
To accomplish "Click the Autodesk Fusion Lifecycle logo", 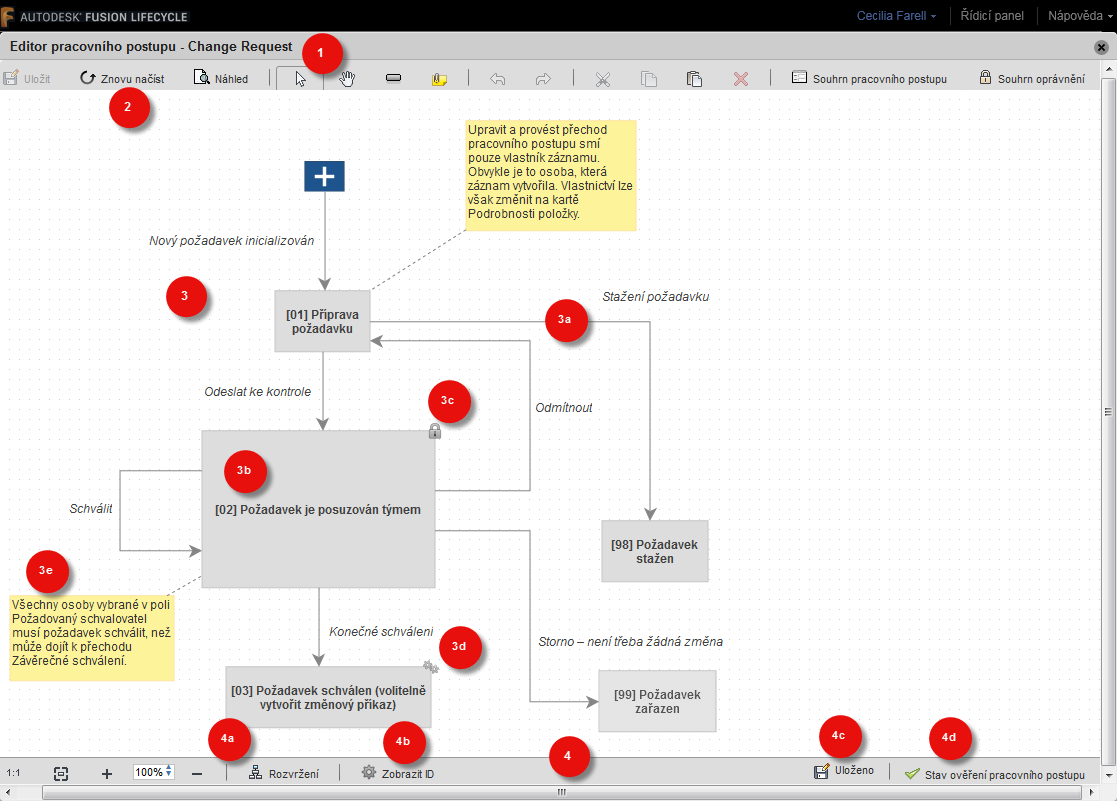I will [95, 16].
